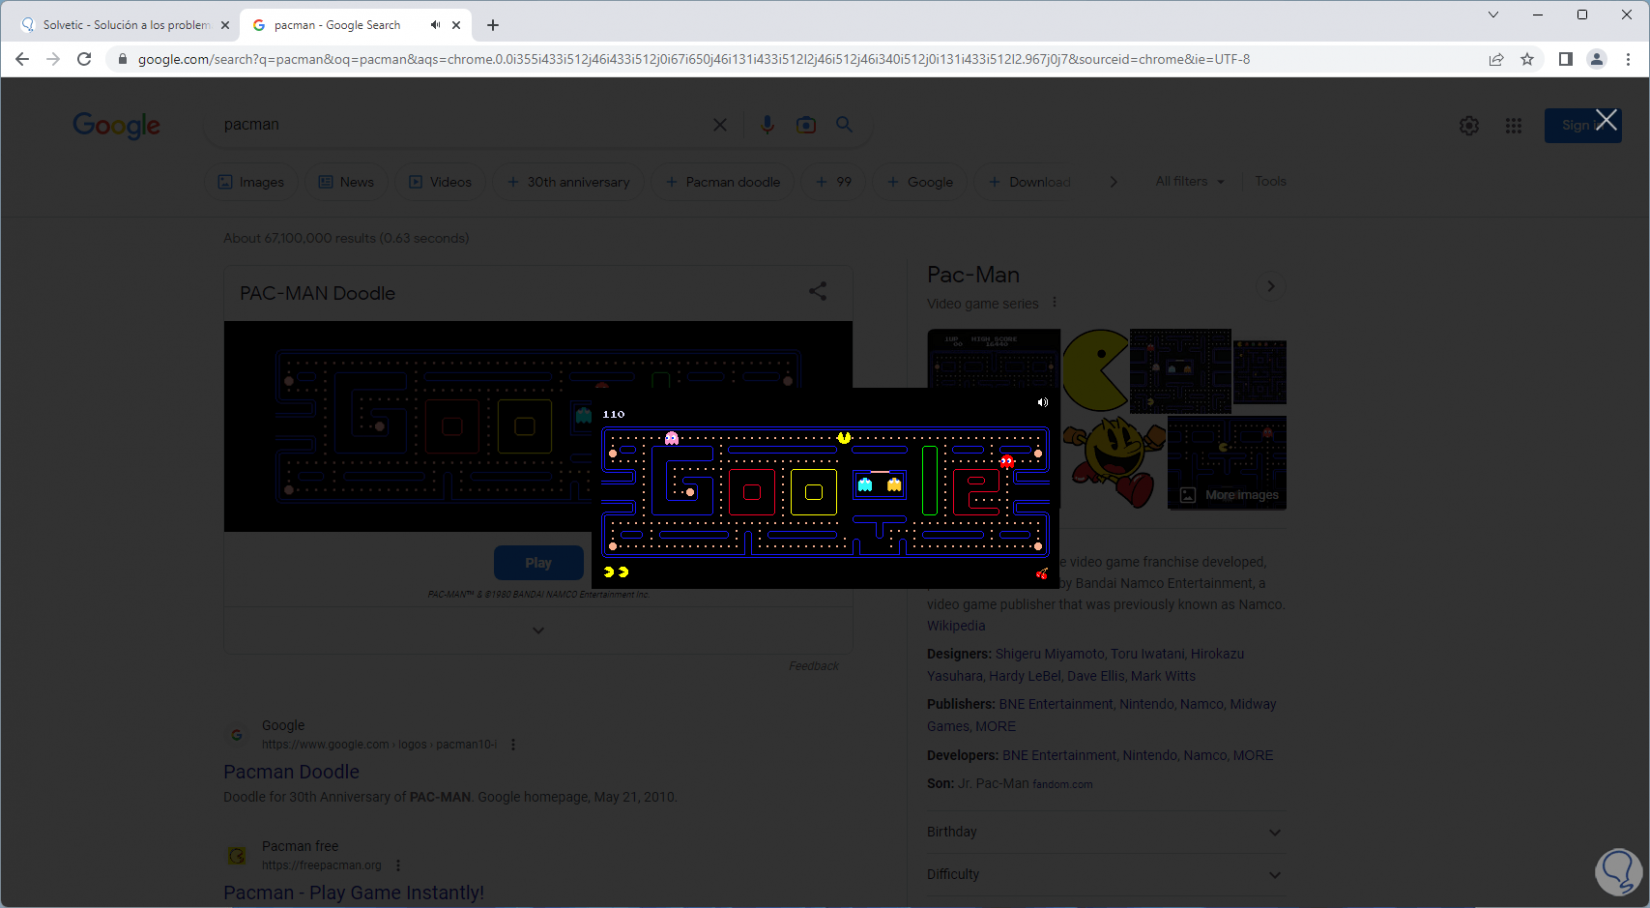
Task: Mute the Pac-Man game sound
Action: point(1042,402)
